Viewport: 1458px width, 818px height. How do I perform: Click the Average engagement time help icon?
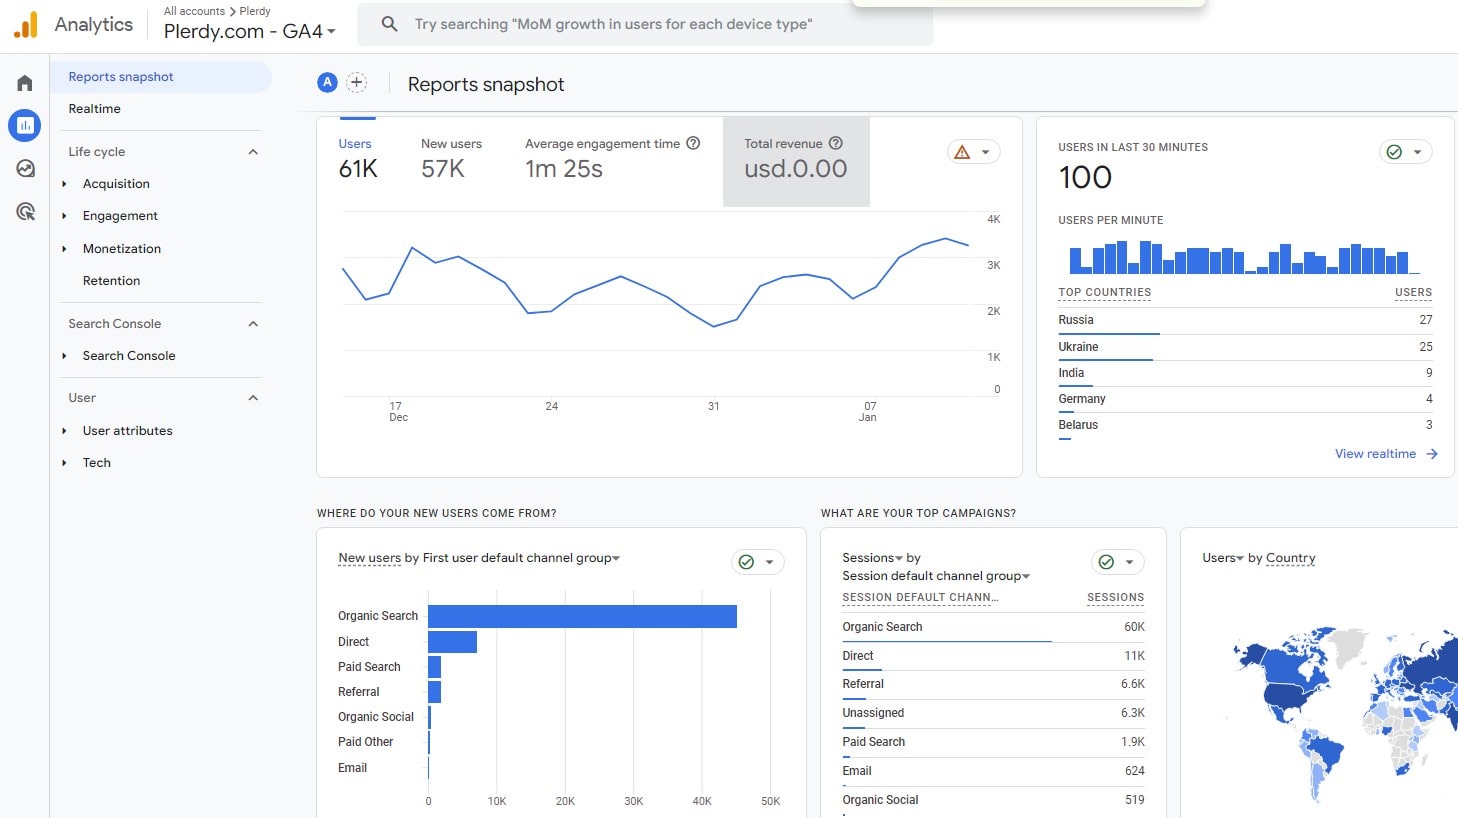(693, 143)
